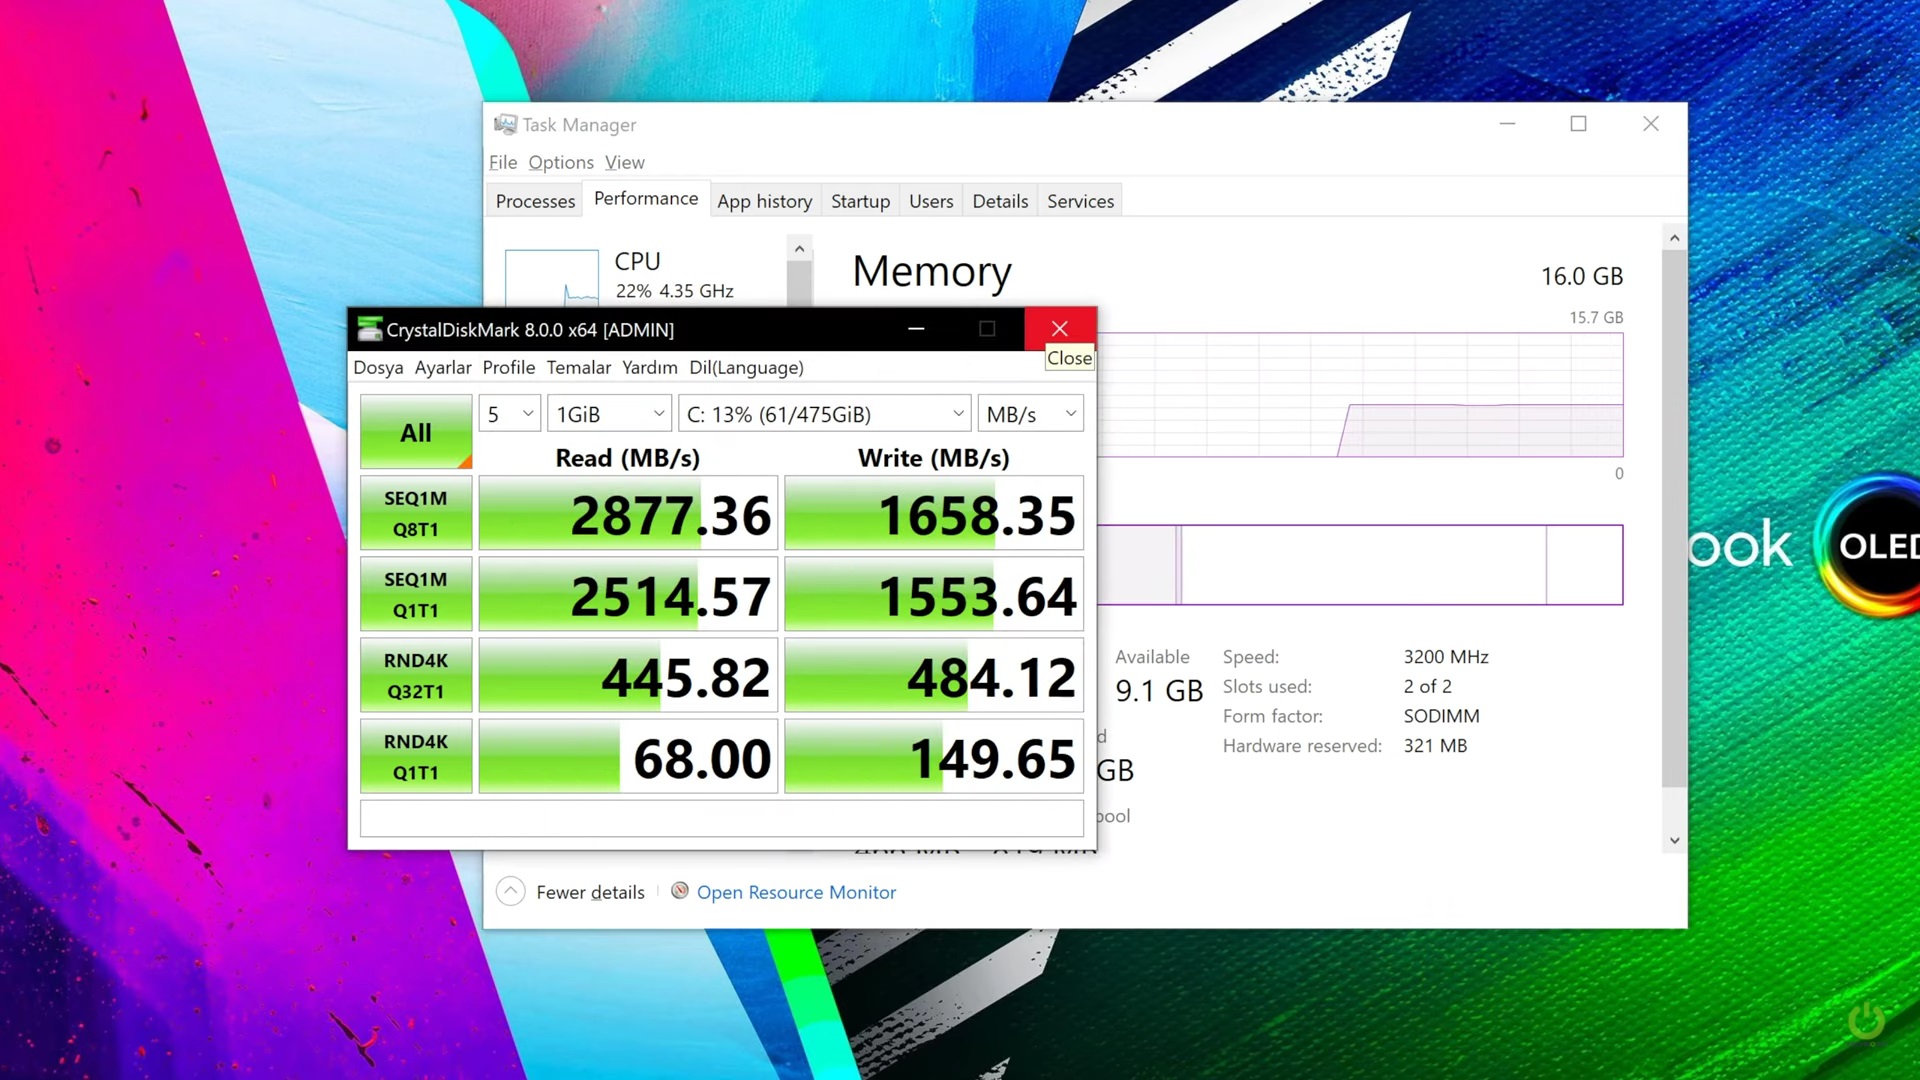1920x1080 pixels.
Task: Open Resource Monitor link
Action: tap(796, 892)
